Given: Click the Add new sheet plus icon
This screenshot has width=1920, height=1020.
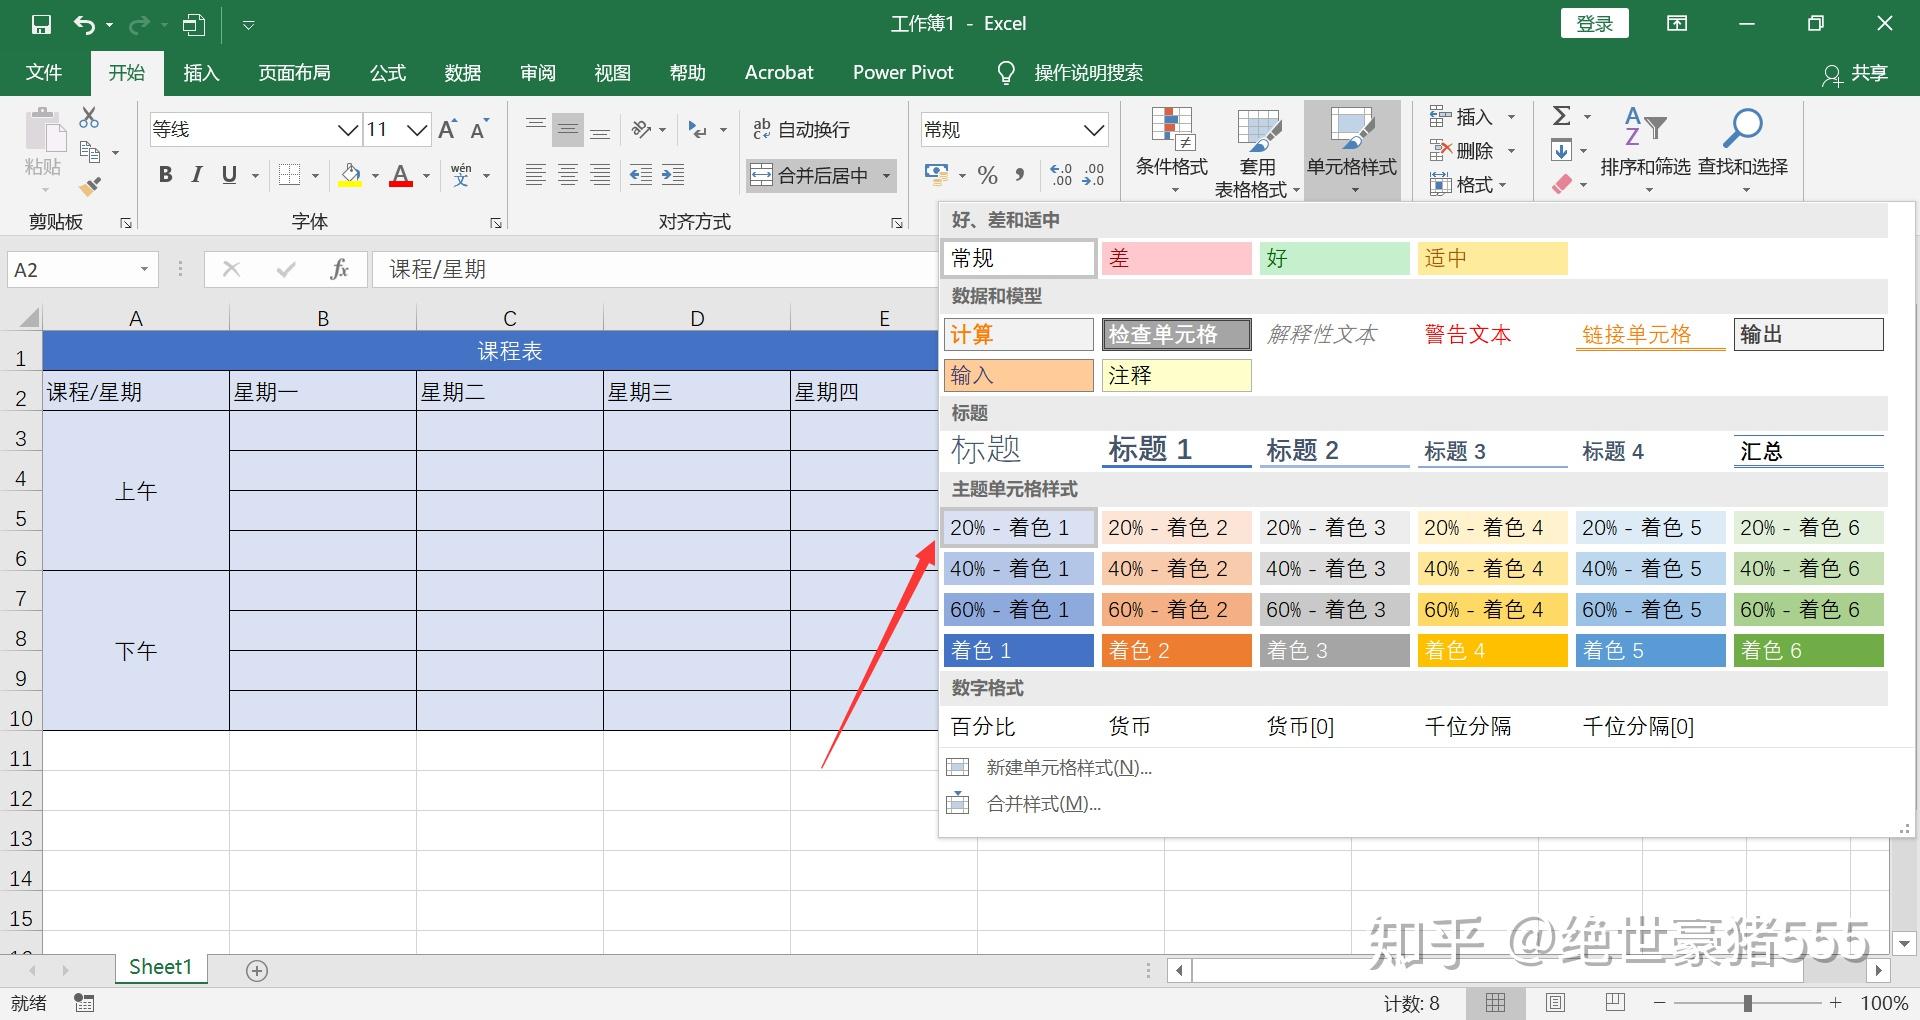Looking at the screenshot, I should point(257,970).
